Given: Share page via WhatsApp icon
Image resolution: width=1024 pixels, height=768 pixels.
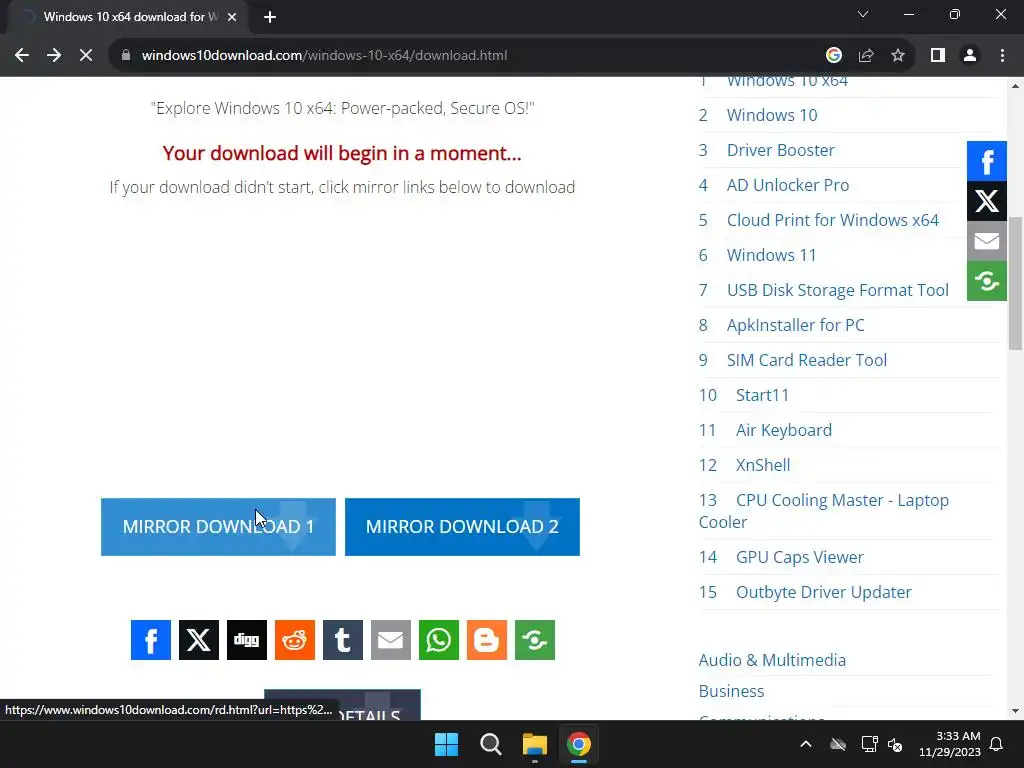Looking at the screenshot, I should pyautogui.click(x=439, y=640).
